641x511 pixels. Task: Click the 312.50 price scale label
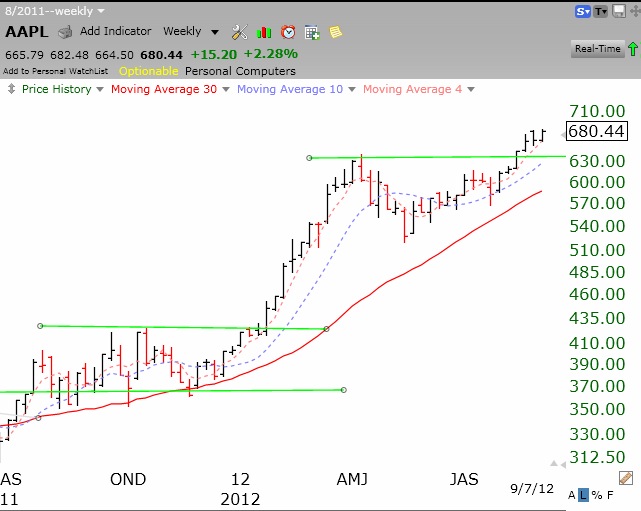[597, 457]
